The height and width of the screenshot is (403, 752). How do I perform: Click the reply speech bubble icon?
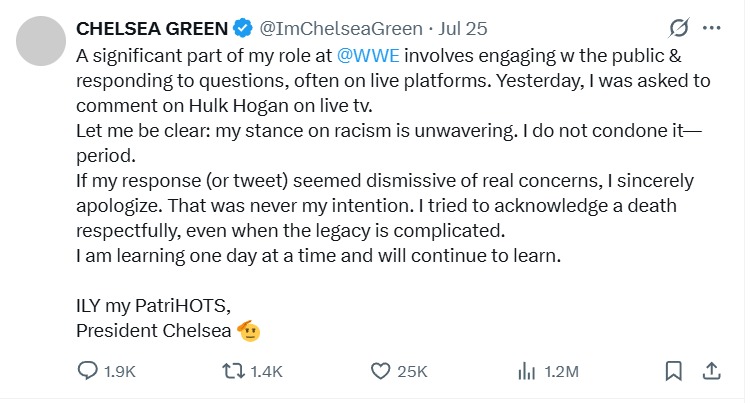click(x=88, y=371)
